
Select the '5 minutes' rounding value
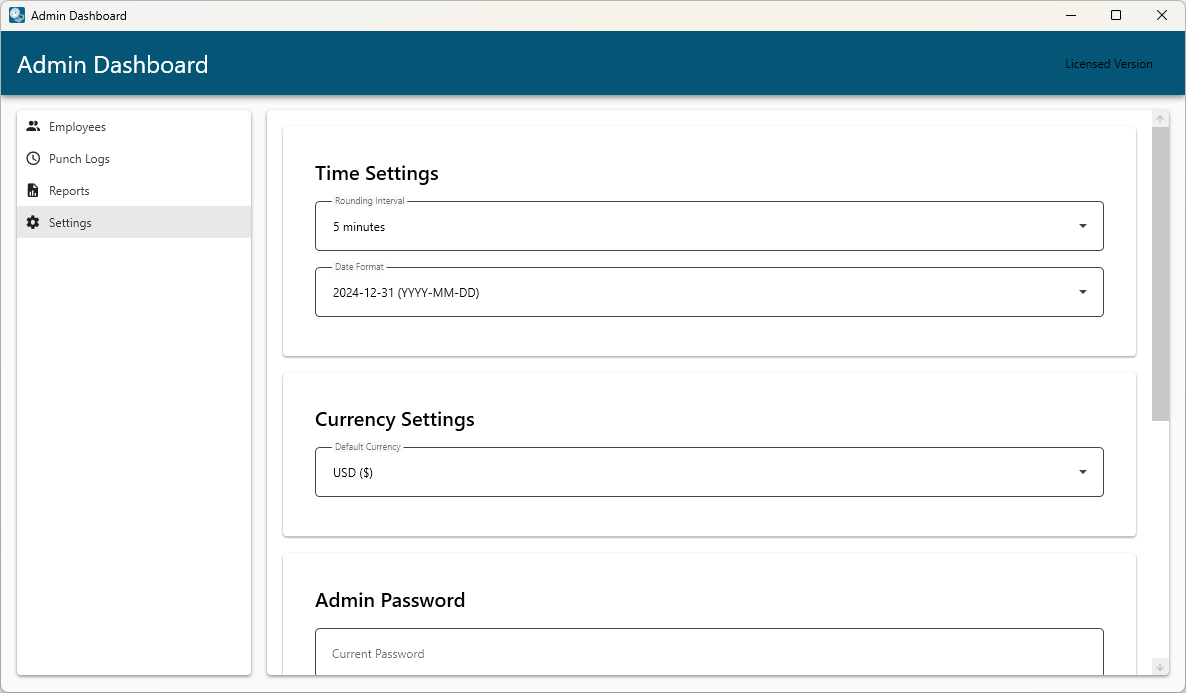coord(359,227)
